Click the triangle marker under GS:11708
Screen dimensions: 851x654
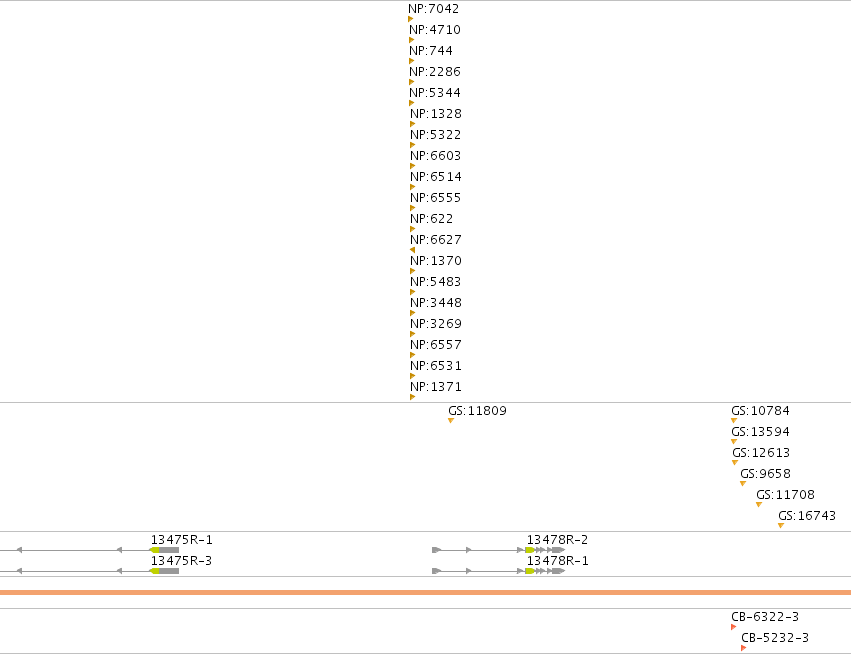pyautogui.click(x=759, y=505)
